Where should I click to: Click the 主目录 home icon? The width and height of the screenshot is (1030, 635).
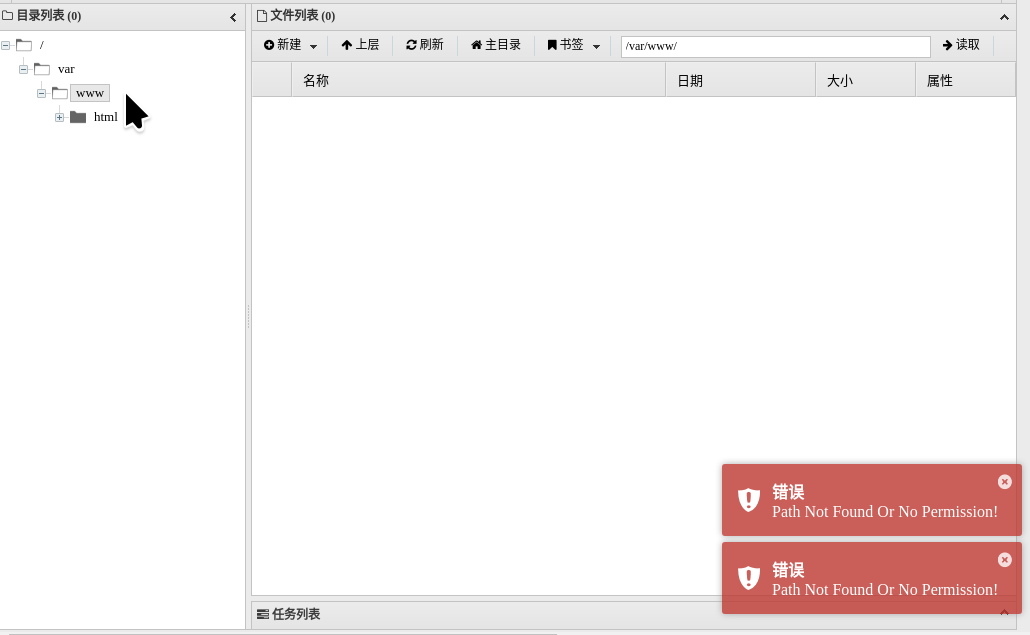coord(475,45)
